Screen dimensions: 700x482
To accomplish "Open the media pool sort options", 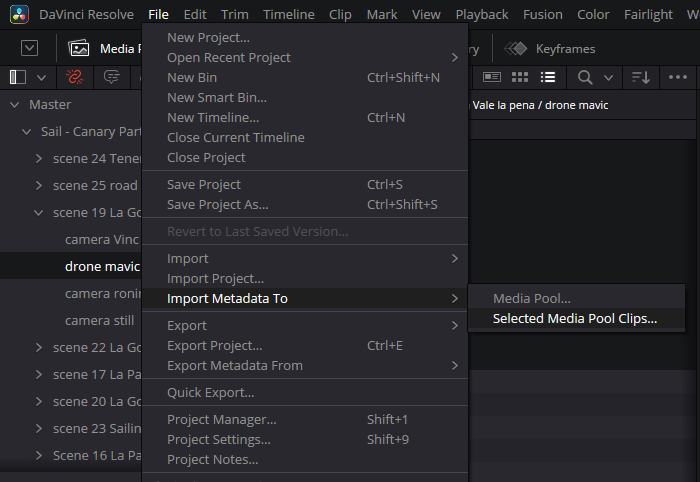I will coord(640,77).
